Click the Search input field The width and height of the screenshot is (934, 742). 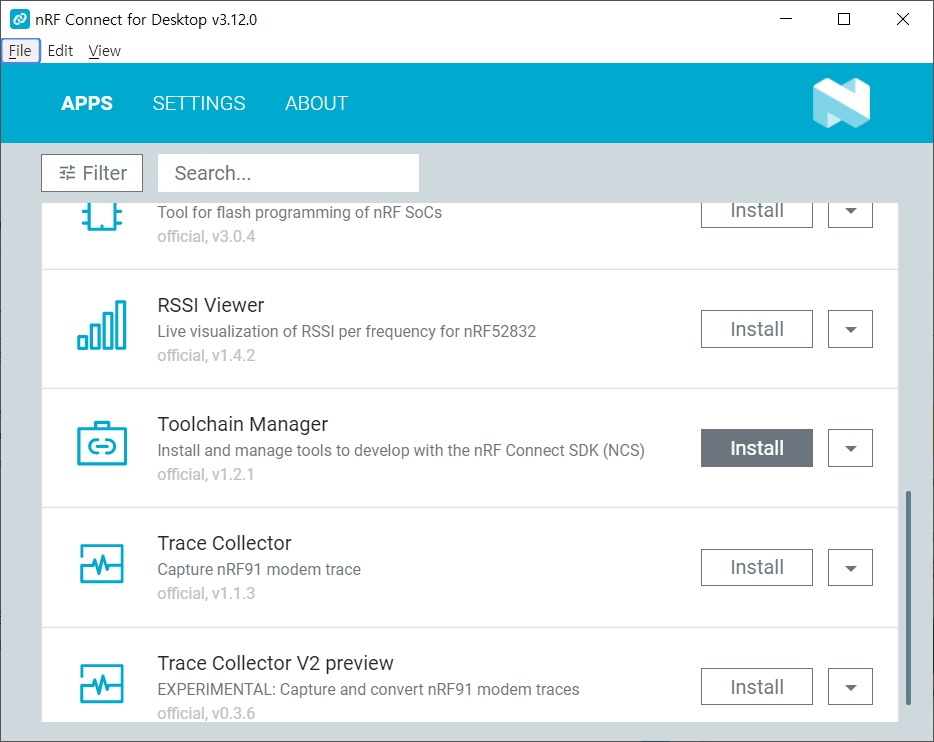[288, 173]
